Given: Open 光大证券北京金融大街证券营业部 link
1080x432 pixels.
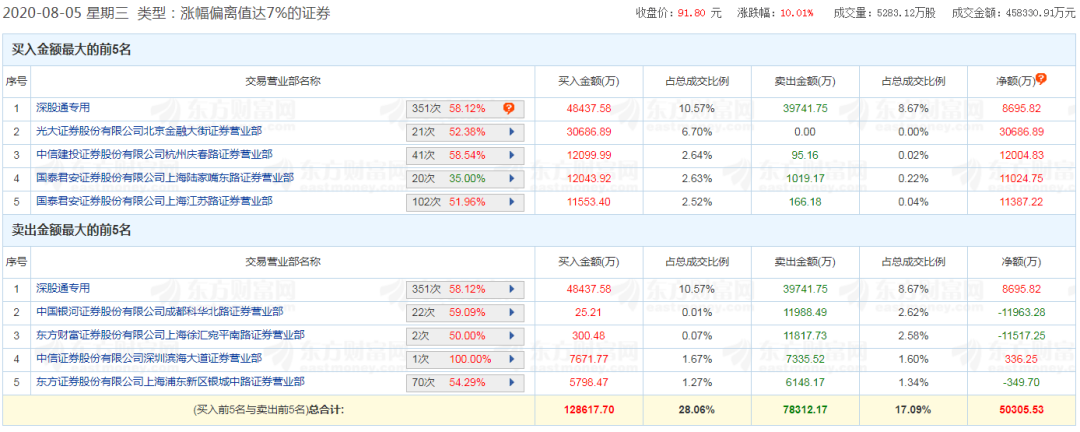Looking at the screenshot, I should pyautogui.click(x=149, y=131).
